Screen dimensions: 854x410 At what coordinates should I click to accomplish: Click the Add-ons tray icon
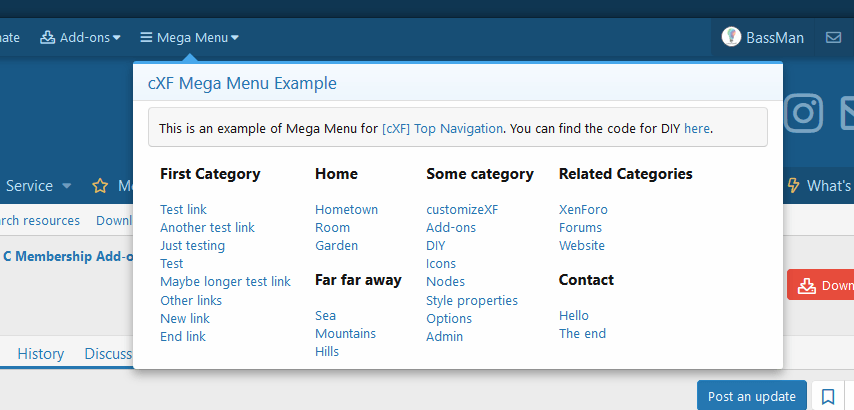47,38
